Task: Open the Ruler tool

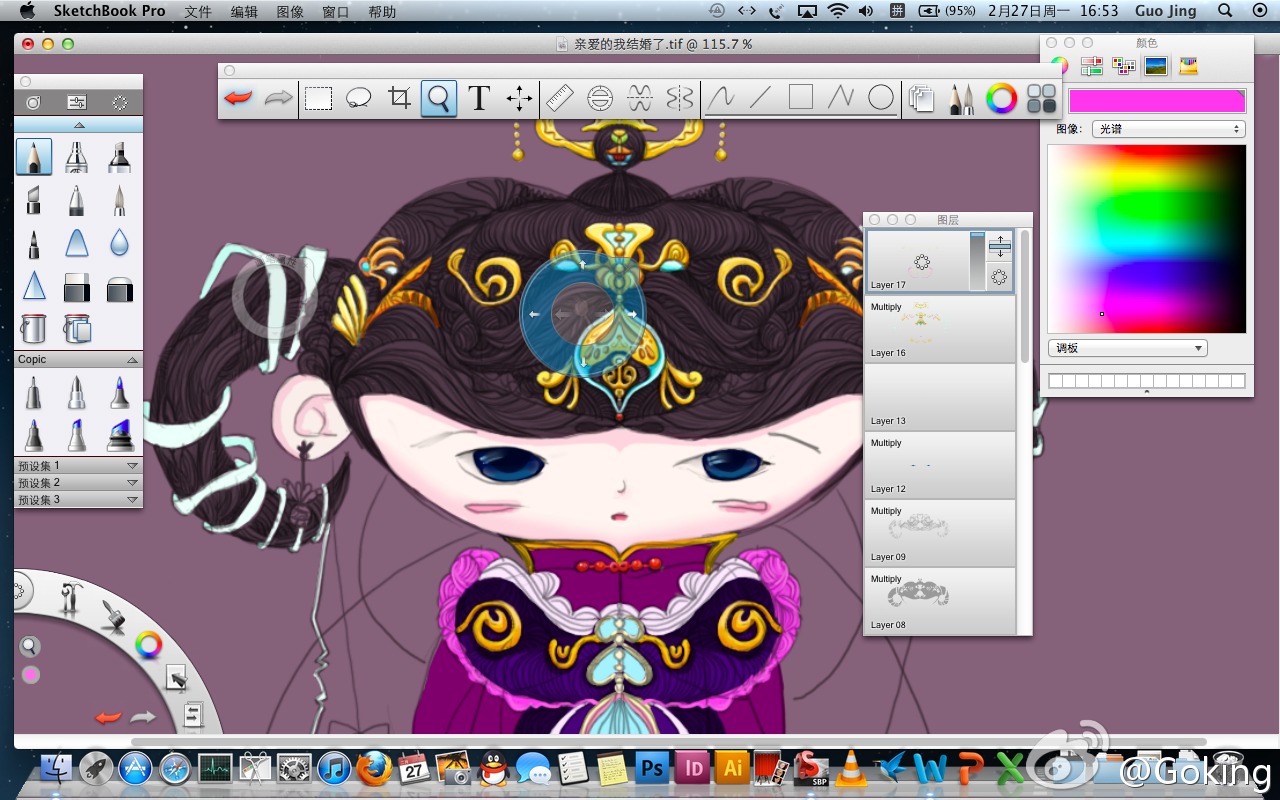Action: (x=560, y=98)
